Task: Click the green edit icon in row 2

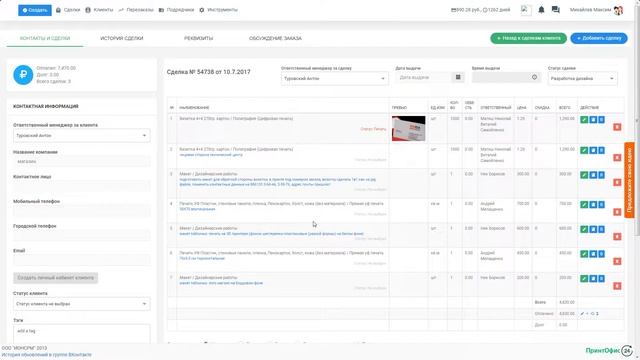Action: coord(584,150)
